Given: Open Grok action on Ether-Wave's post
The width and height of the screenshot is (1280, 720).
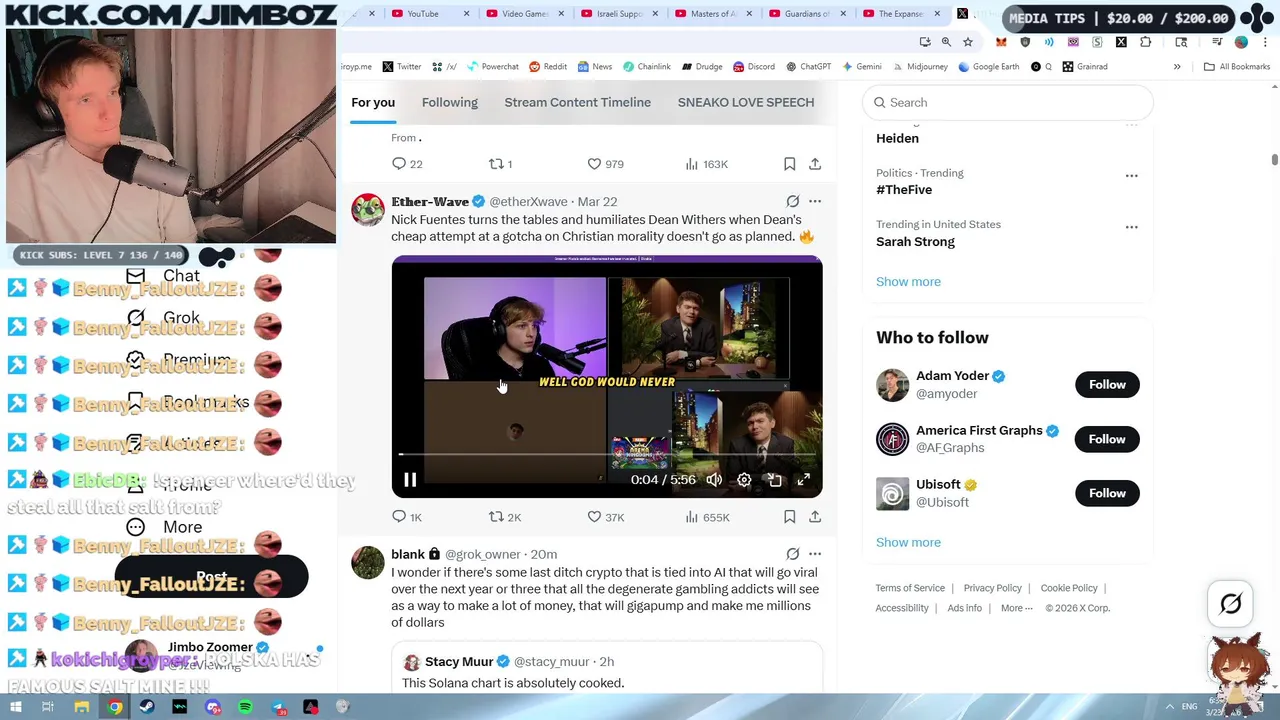Looking at the screenshot, I should point(792,201).
